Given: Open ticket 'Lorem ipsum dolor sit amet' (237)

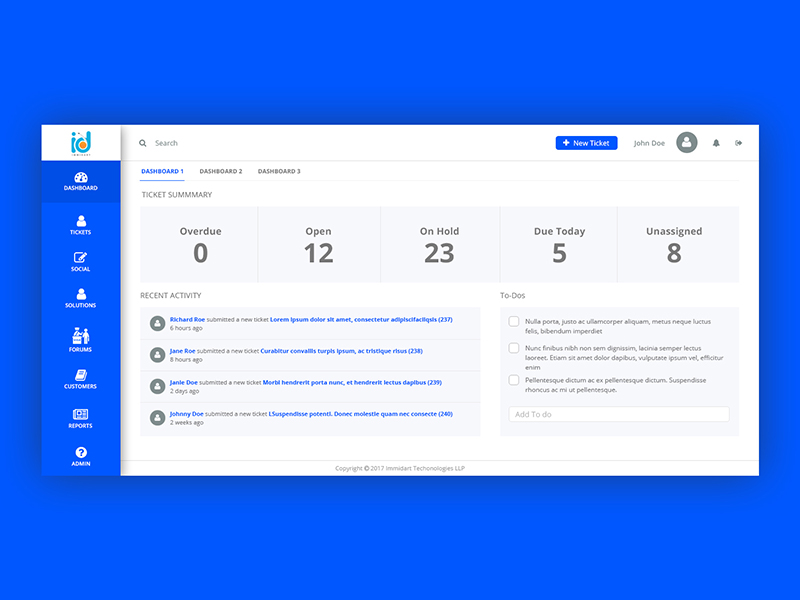Looking at the screenshot, I should click(360, 319).
